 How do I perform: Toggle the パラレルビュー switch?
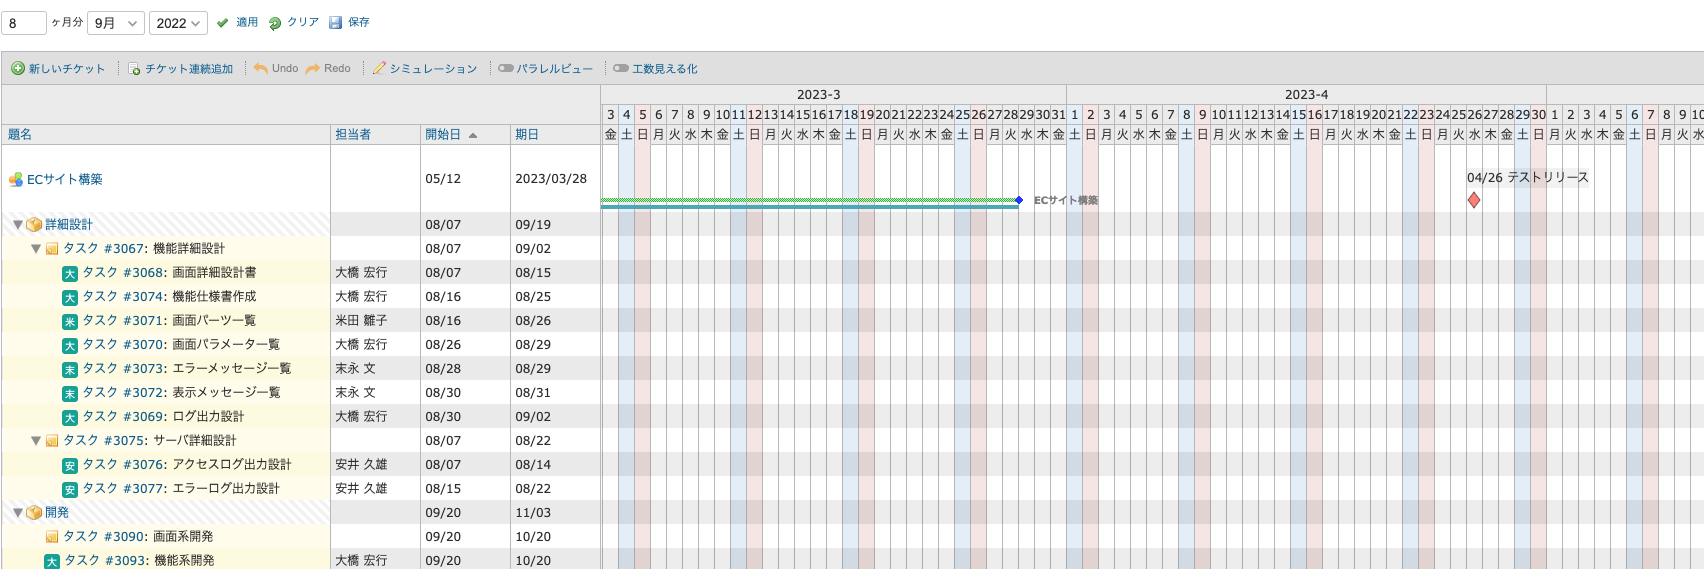[506, 69]
